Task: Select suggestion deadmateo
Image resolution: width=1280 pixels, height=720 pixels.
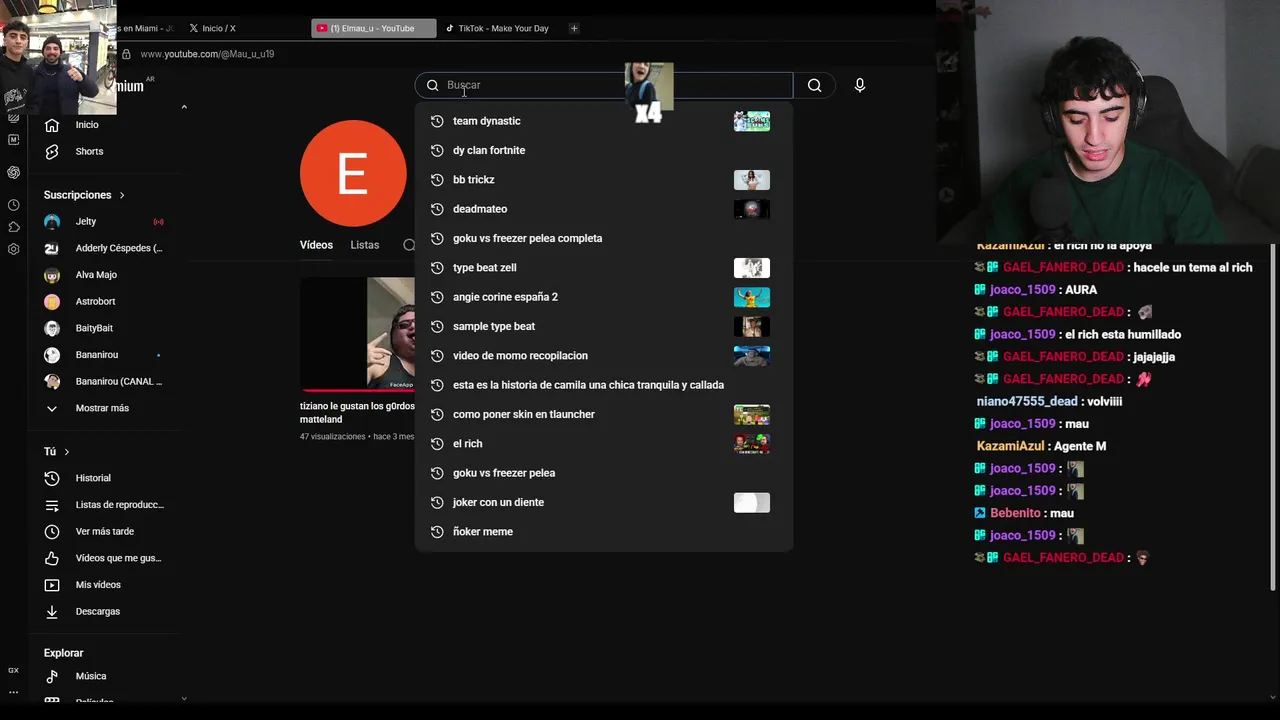Action: tap(604, 209)
